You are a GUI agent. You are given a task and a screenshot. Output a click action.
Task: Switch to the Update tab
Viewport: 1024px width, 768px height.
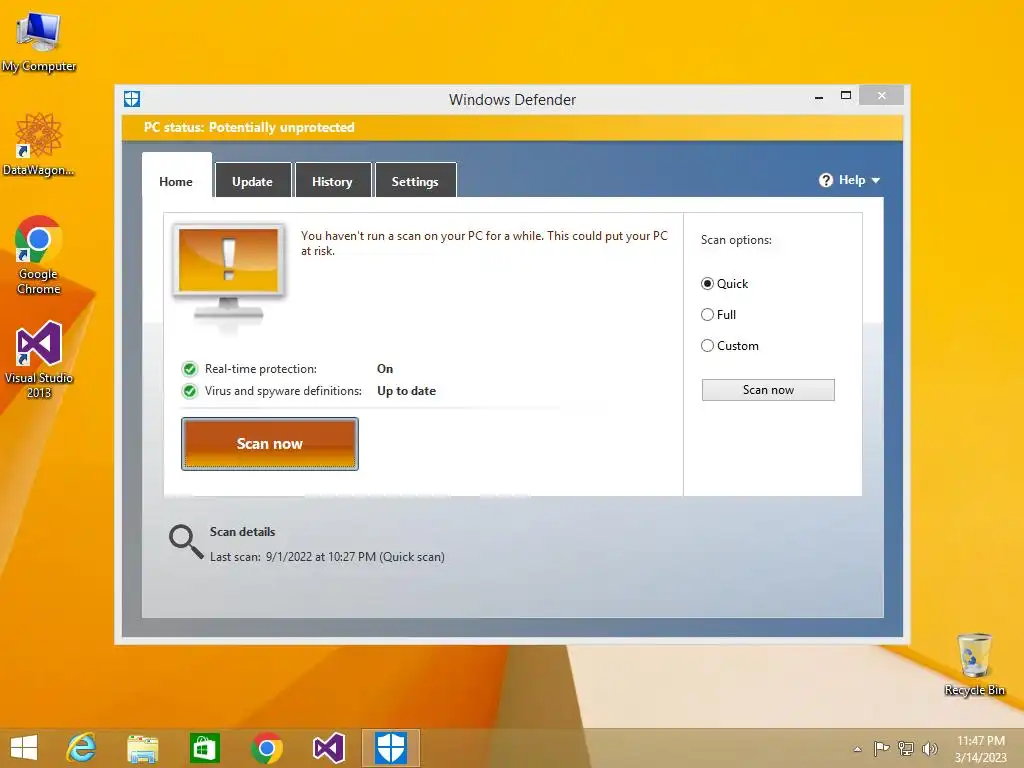pos(253,181)
